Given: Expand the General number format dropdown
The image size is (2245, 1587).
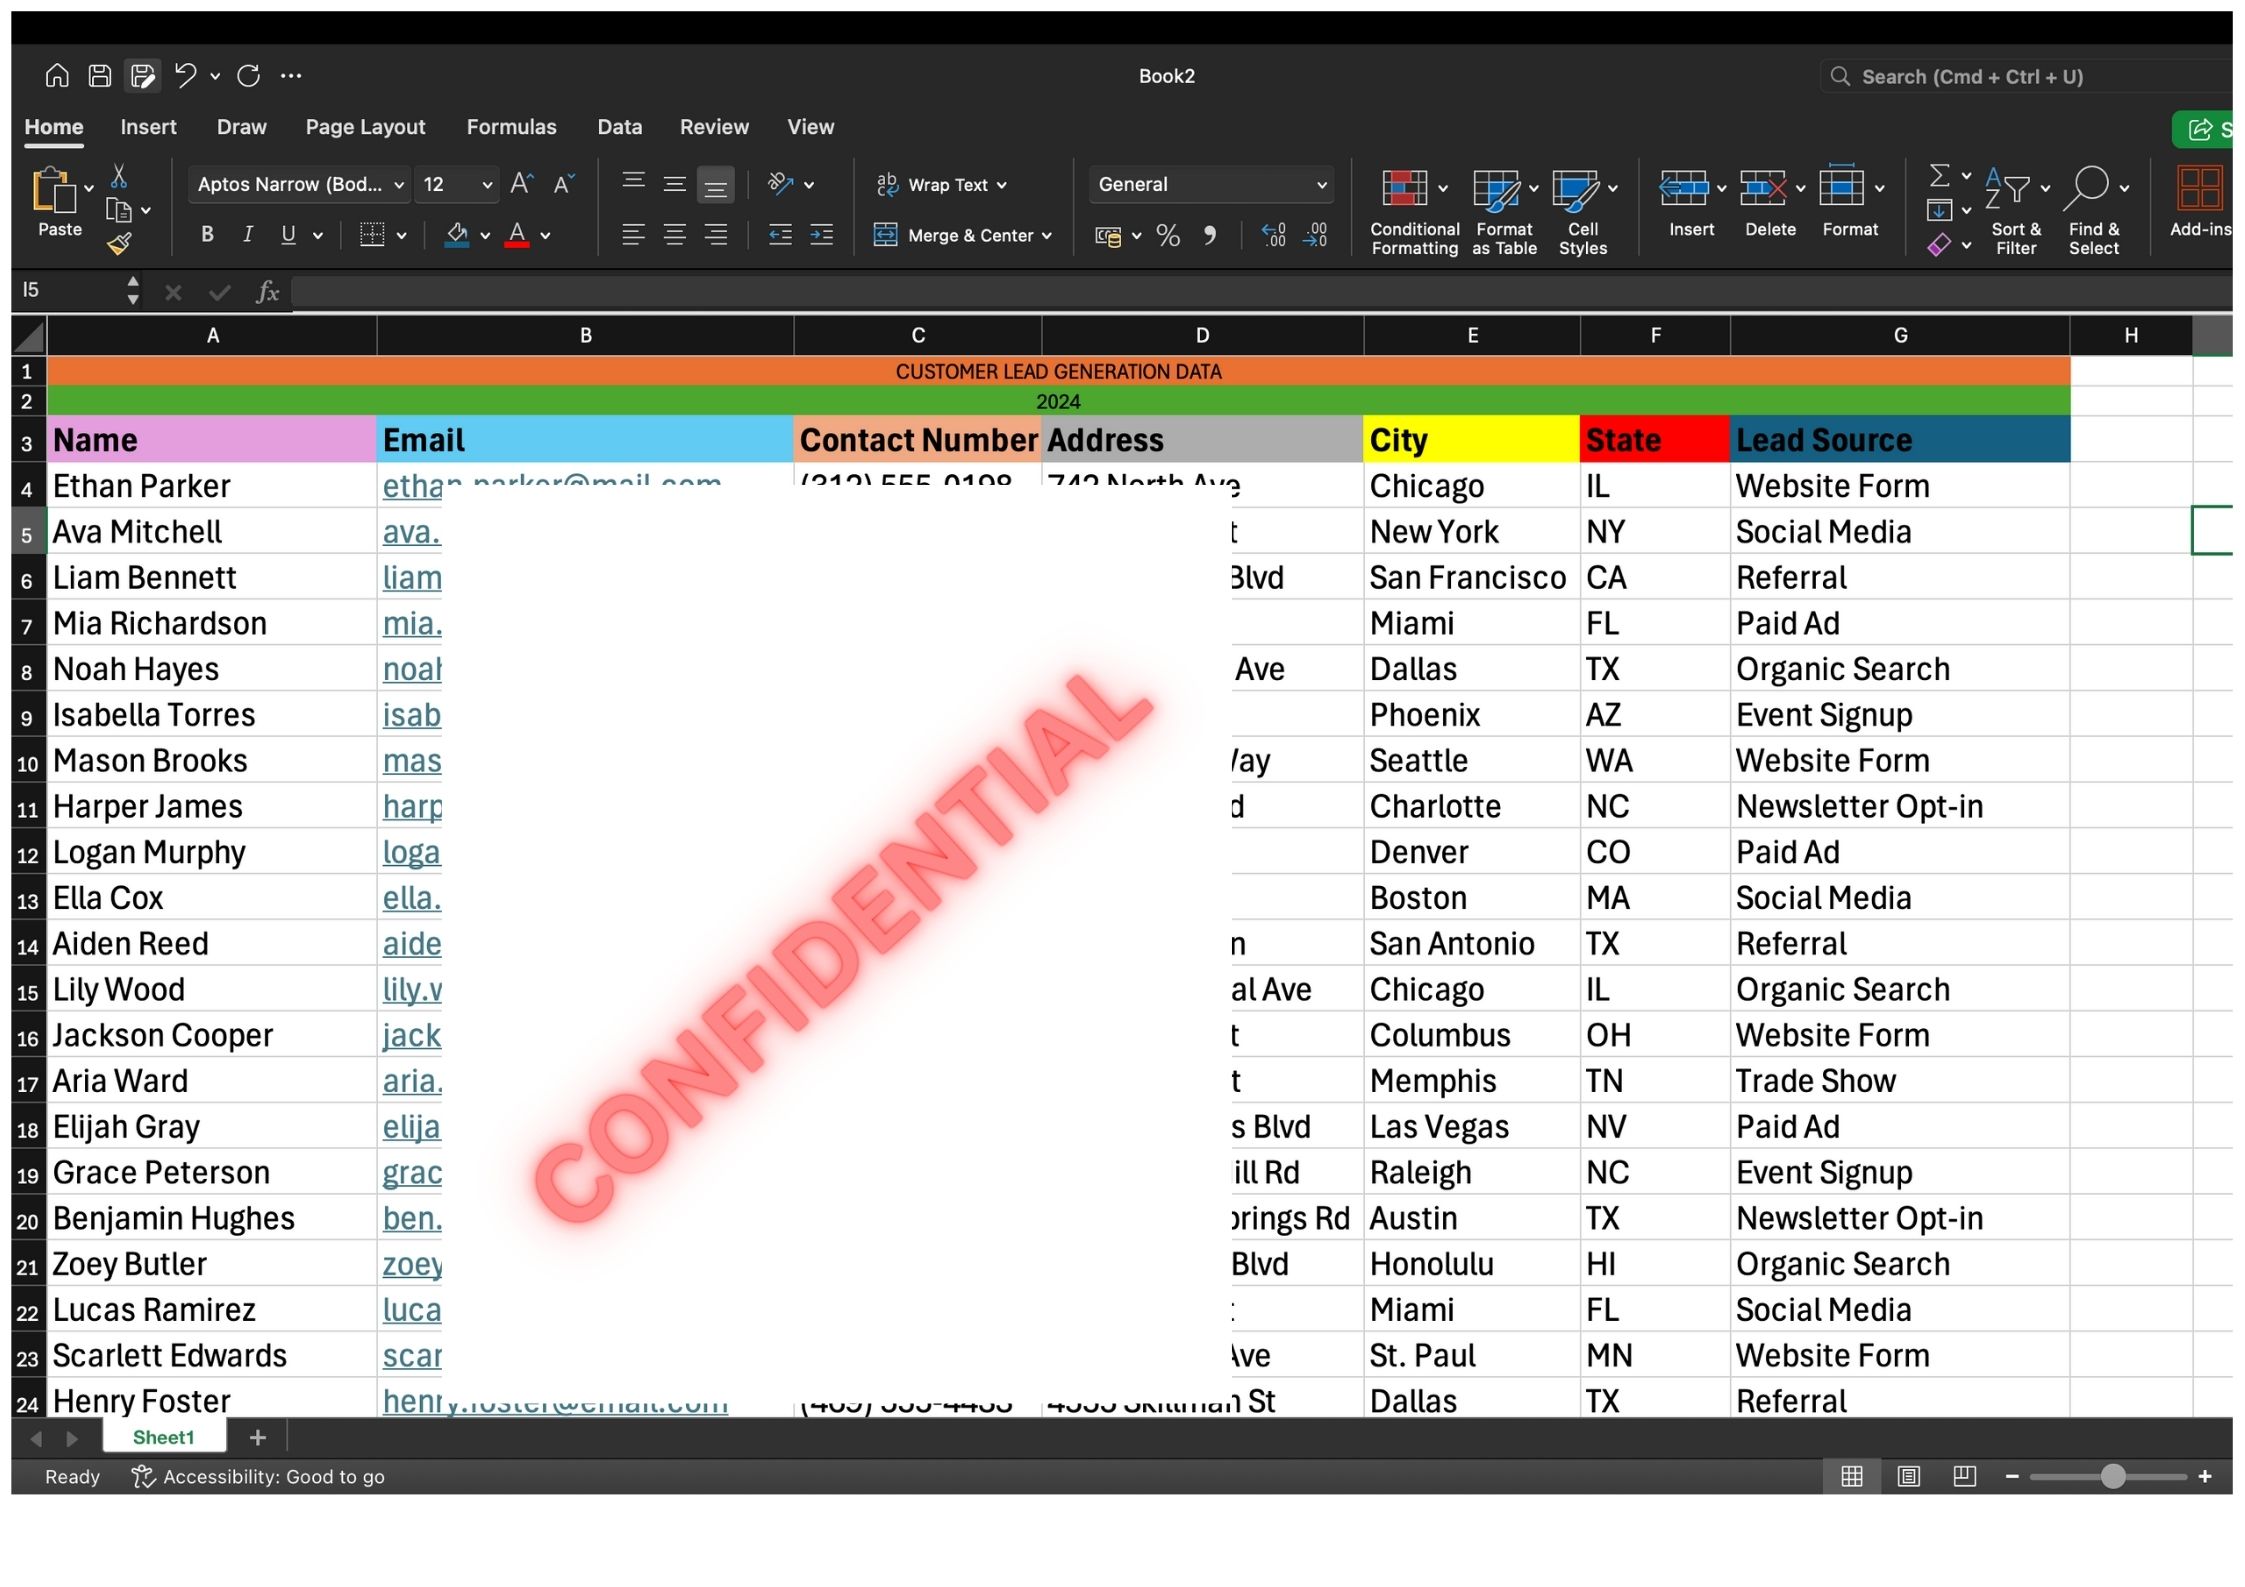Looking at the screenshot, I should point(1321,185).
